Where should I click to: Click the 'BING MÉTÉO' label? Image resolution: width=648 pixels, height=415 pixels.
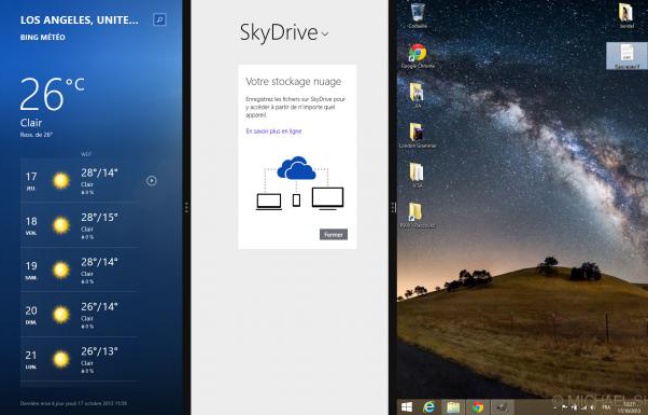pyautogui.click(x=43, y=37)
